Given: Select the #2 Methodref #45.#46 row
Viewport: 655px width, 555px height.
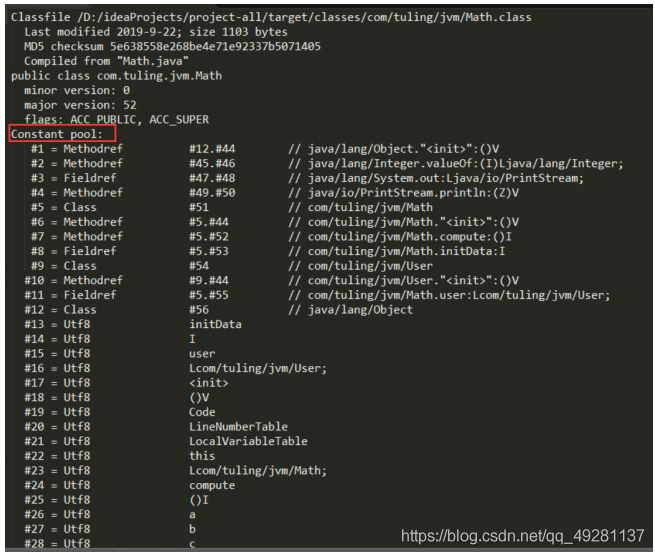Looking at the screenshot, I should (327, 163).
